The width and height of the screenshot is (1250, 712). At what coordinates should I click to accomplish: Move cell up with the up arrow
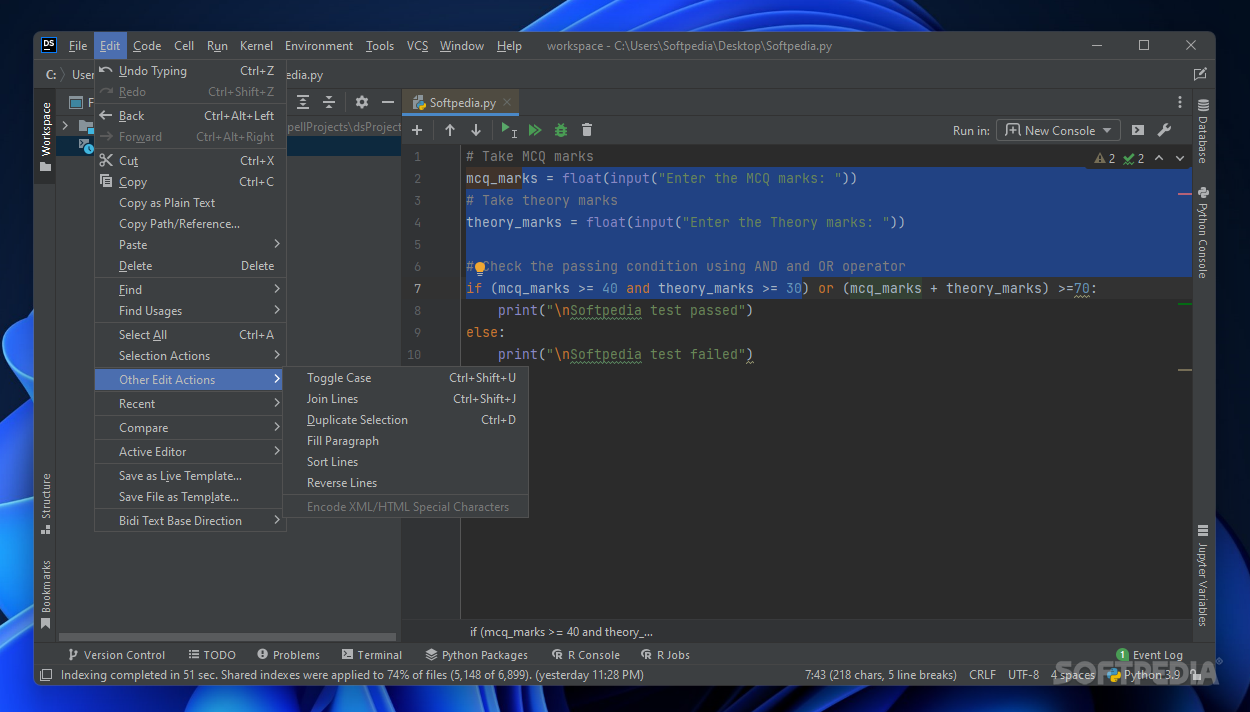tap(450, 130)
